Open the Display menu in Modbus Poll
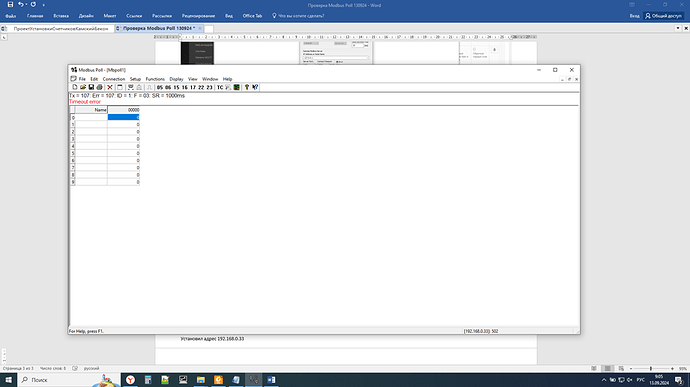This screenshot has width=690, height=387. tap(176, 79)
